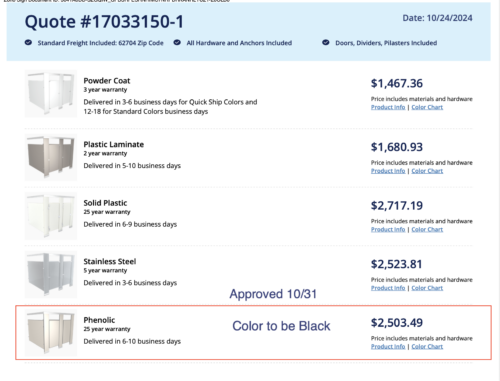The width and height of the screenshot is (500, 381).
Task: Open Color Chart link for Solid Plastic
Action: click(x=427, y=229)
